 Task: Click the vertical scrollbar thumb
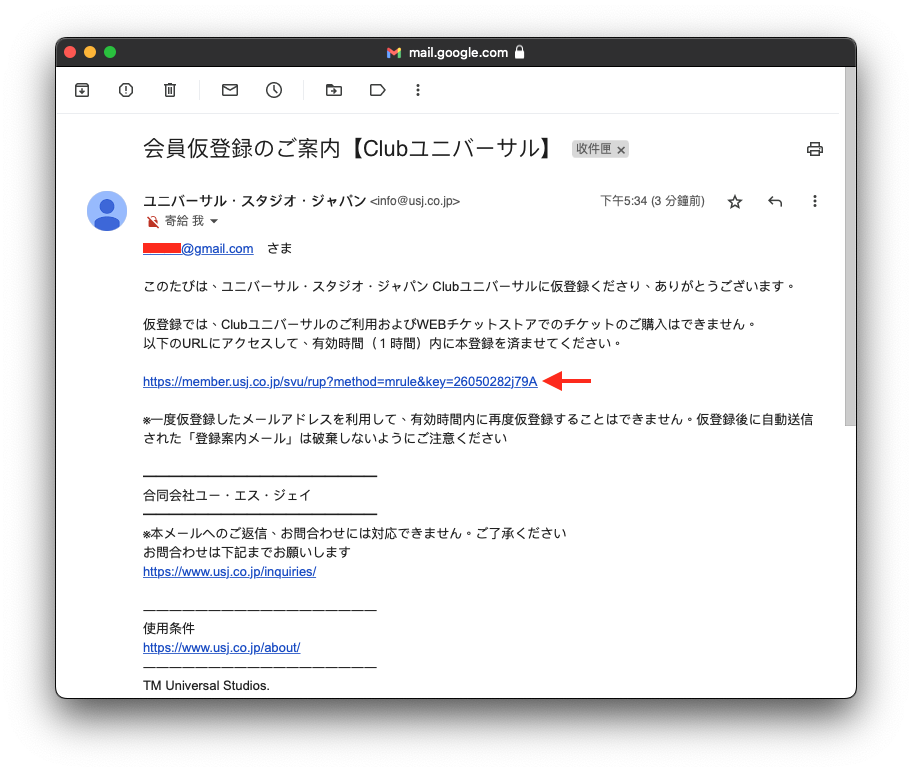click(x=850, y=246)
